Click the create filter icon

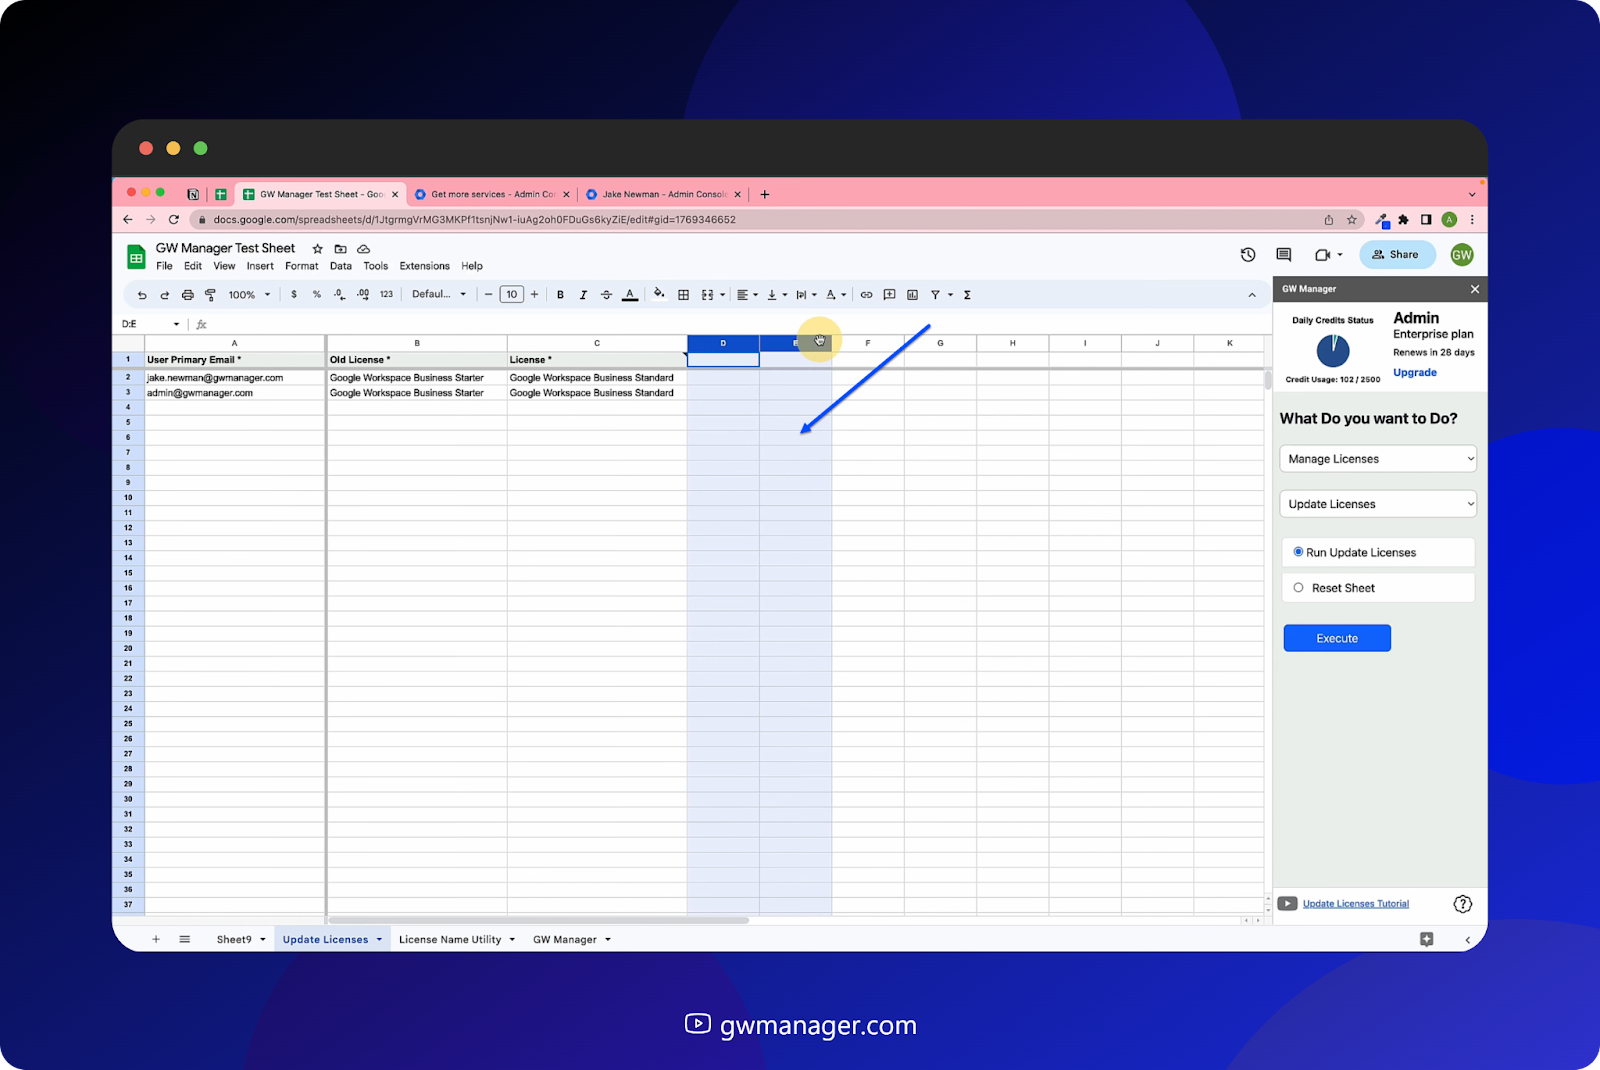click(936, 295)
